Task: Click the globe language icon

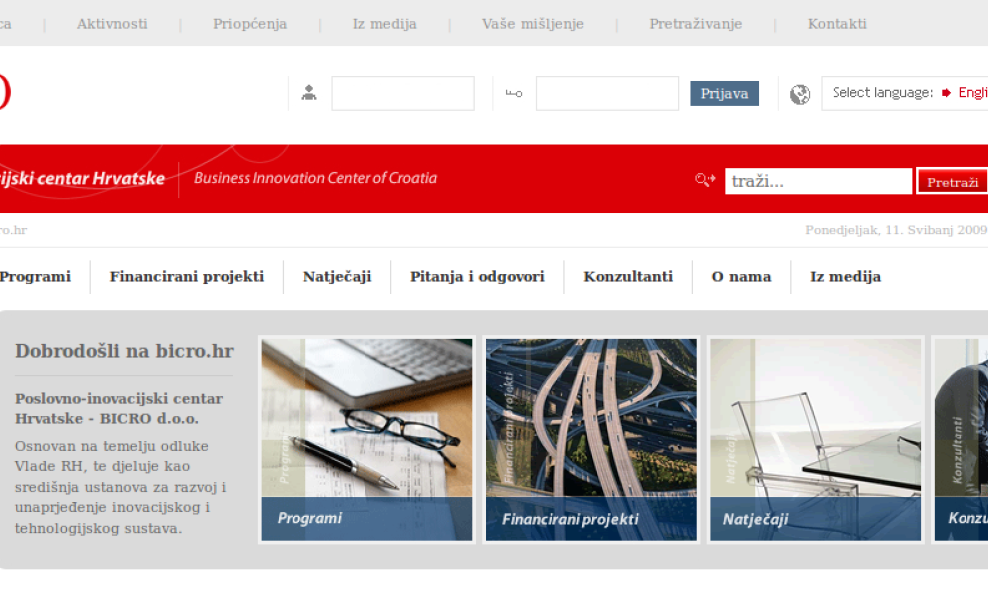Action: [800, 94]
